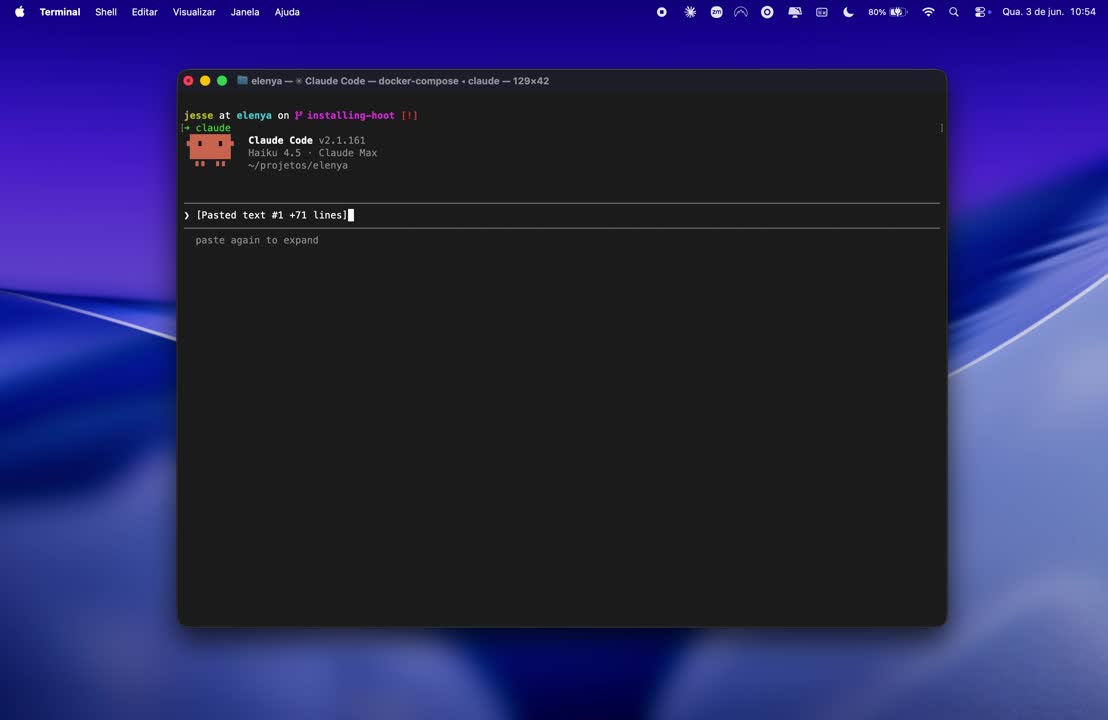Click the Claude Code v2.1.161 text
The image size is (1108, 720).
tap(307, 141)
